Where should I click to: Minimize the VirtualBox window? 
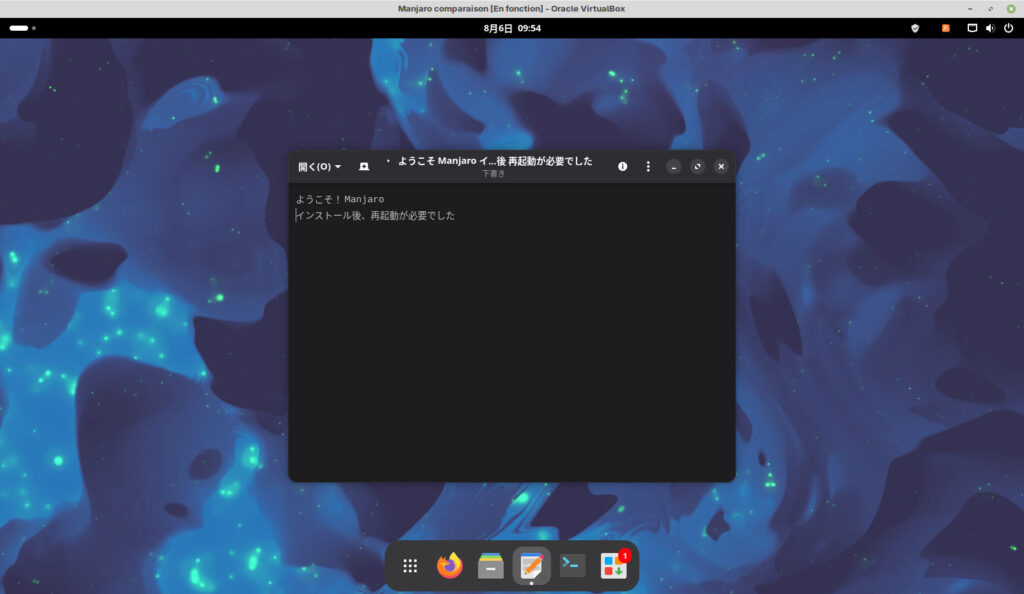click(x=970, y=8)
